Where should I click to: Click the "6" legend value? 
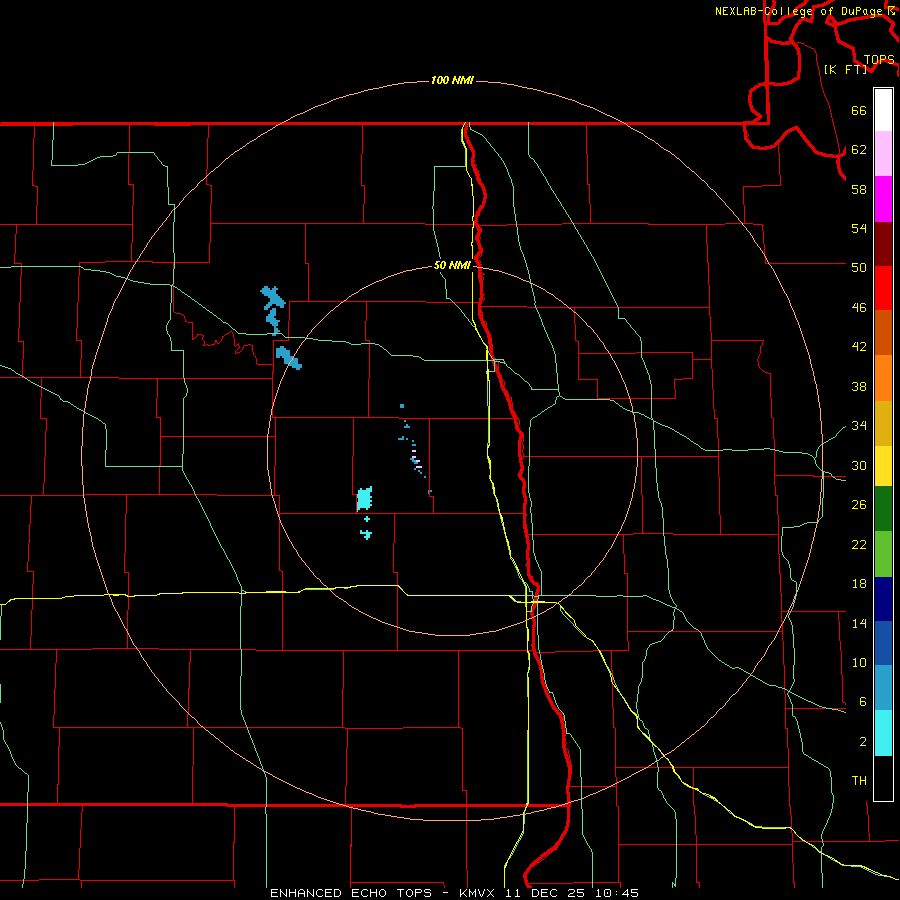pos(863,701)
